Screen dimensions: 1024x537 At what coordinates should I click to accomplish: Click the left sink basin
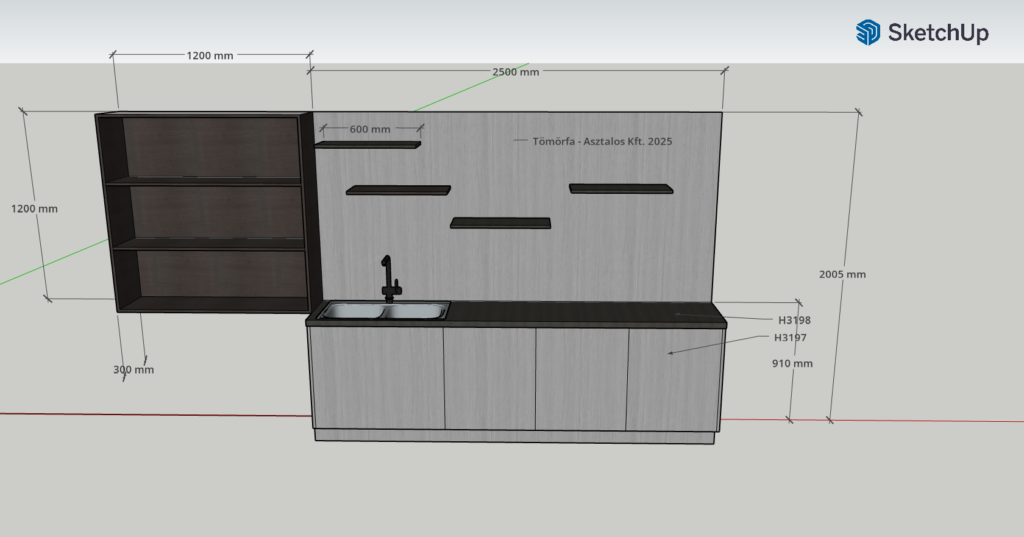(350, 312)
